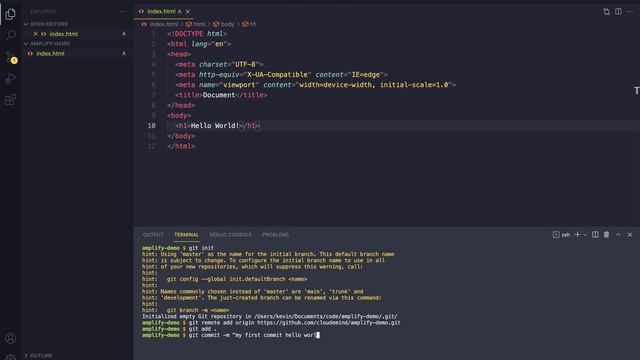This screenshot has width=640, height=360.
Task: Open the Explorer view in activity bar
Action: tap(11, 14)
